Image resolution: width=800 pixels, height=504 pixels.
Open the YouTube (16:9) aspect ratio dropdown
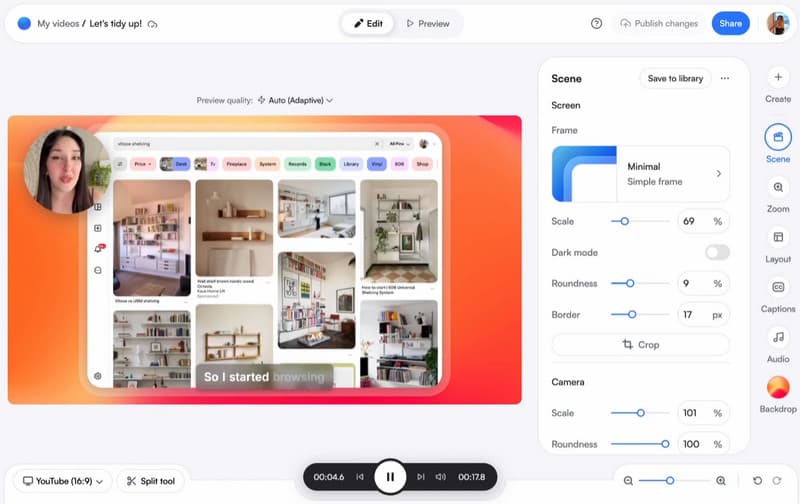62,481
